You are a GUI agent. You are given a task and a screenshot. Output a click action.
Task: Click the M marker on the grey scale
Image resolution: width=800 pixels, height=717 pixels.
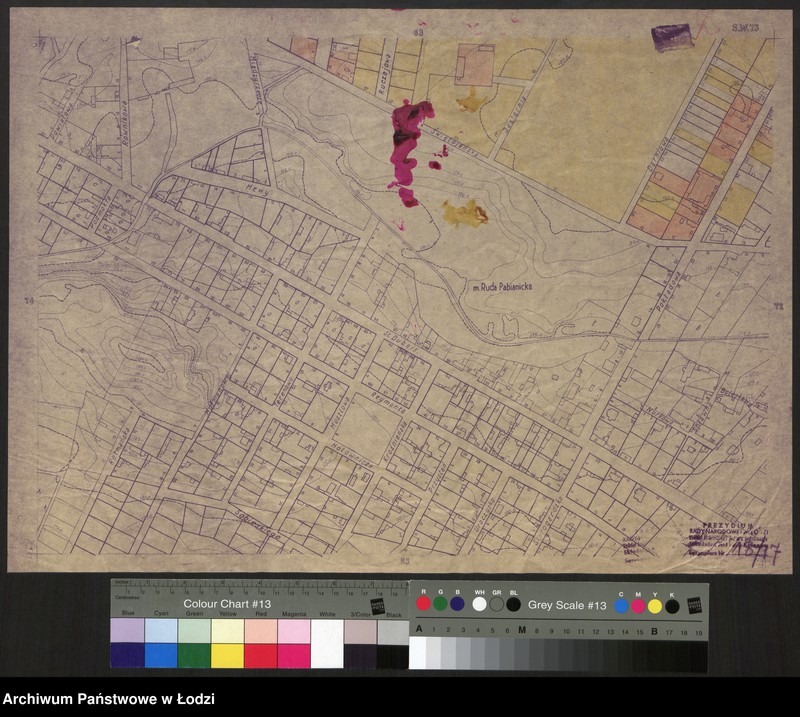coord(522,631)
